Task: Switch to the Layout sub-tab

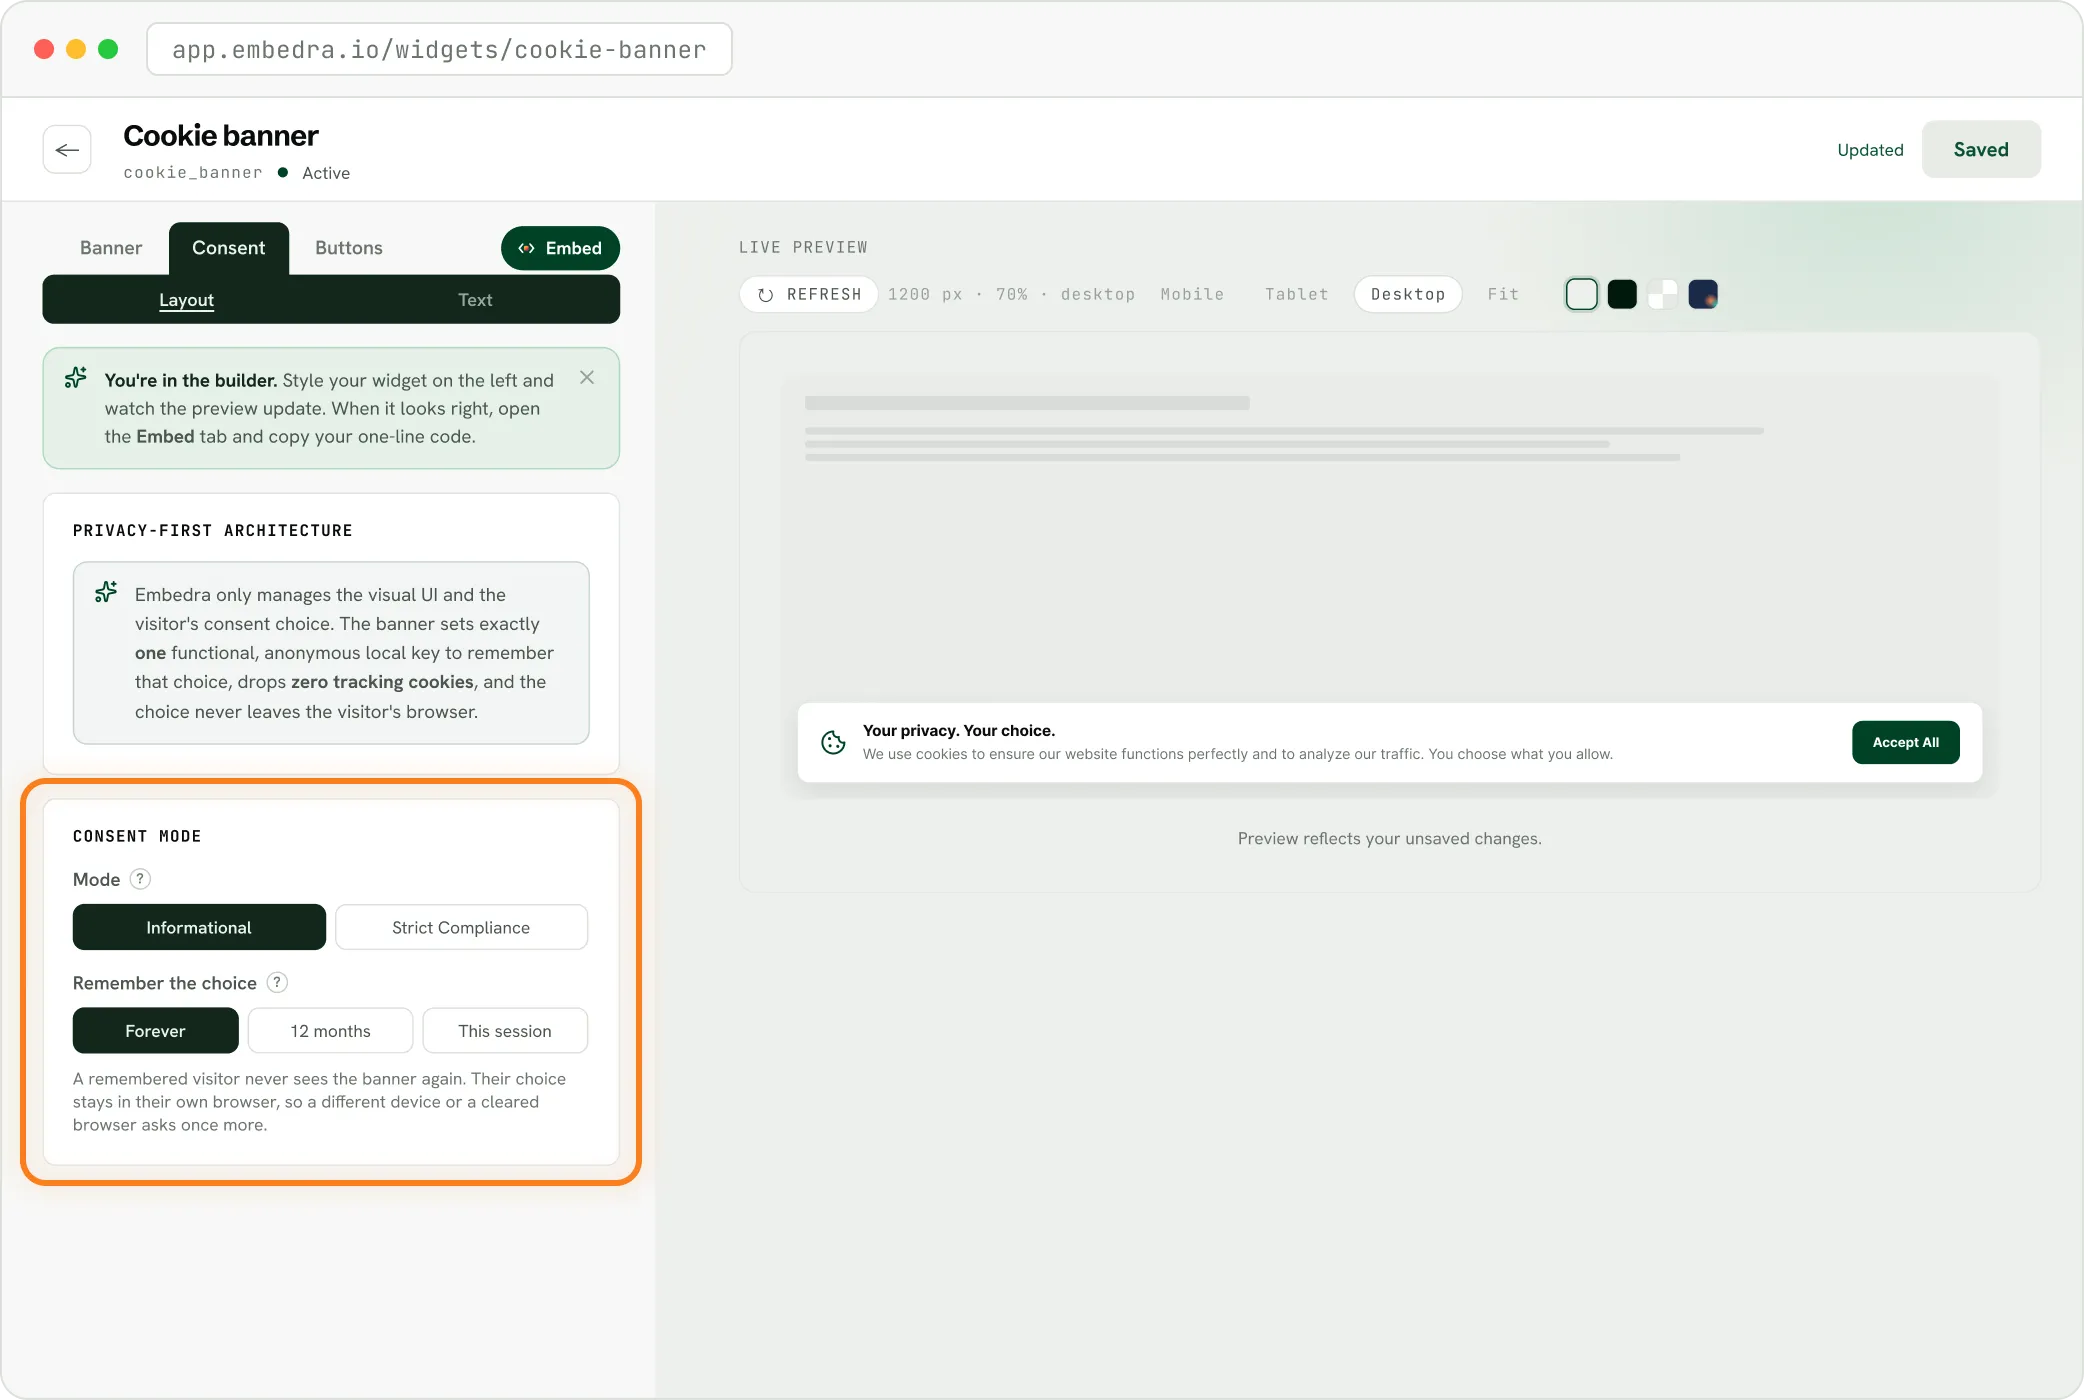Action: coord(187,300)
